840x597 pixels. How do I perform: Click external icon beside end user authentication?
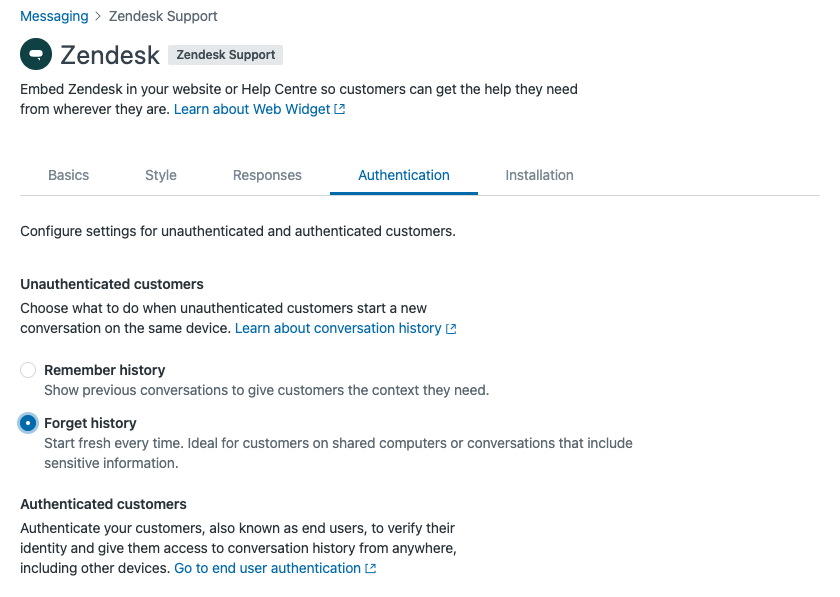pyautogui.click(x=371, y=568)
